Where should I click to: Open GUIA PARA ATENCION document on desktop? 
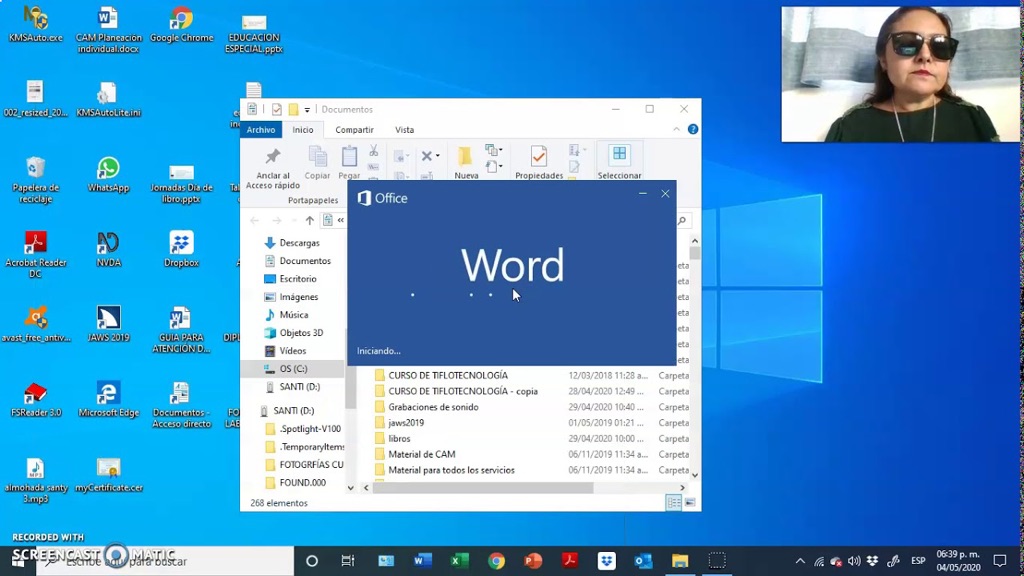click(182, 330)
